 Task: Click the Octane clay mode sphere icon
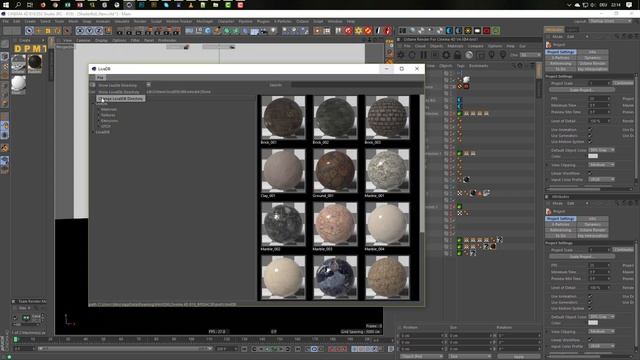pos(469,55)
